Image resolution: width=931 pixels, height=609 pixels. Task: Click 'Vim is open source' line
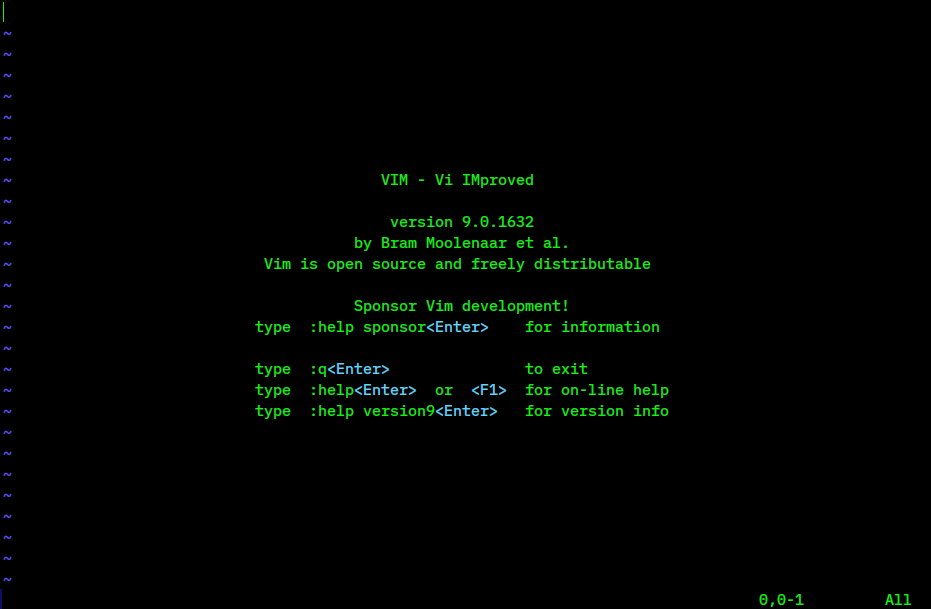(457, 264)
